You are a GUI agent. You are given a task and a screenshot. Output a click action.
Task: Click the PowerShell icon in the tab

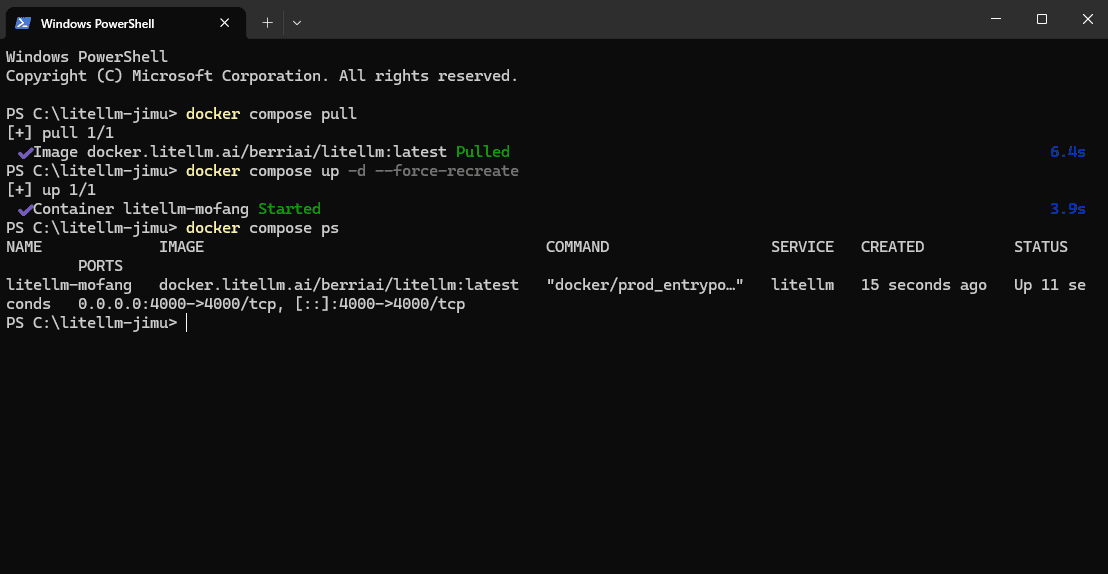pos(23,23)
